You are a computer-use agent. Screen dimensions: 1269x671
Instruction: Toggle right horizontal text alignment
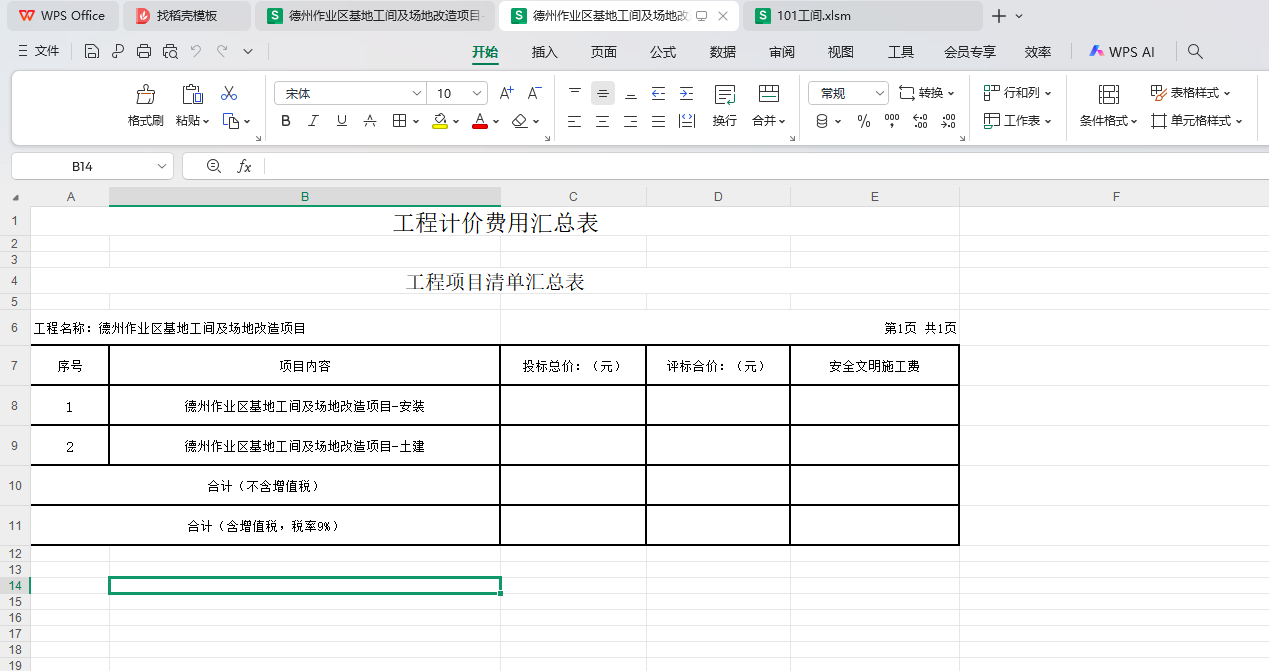631,121
